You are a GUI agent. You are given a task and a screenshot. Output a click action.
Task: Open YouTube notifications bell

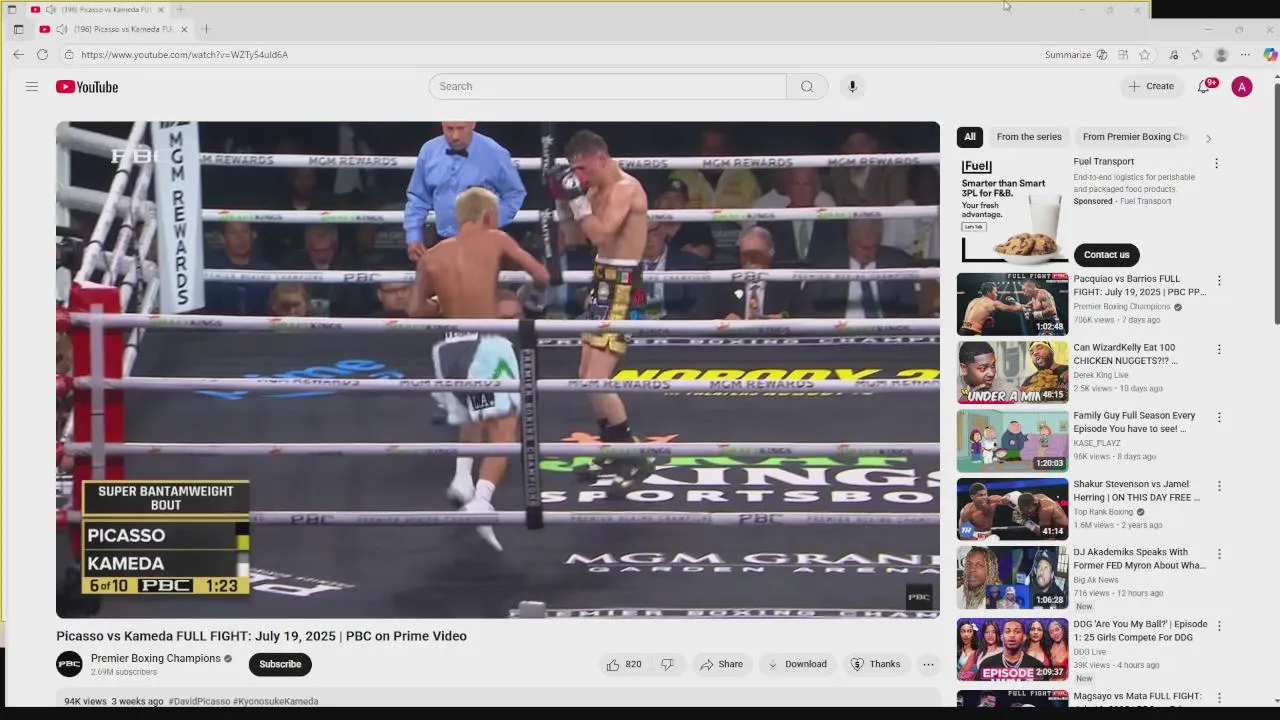click(x=1204, y=86)
